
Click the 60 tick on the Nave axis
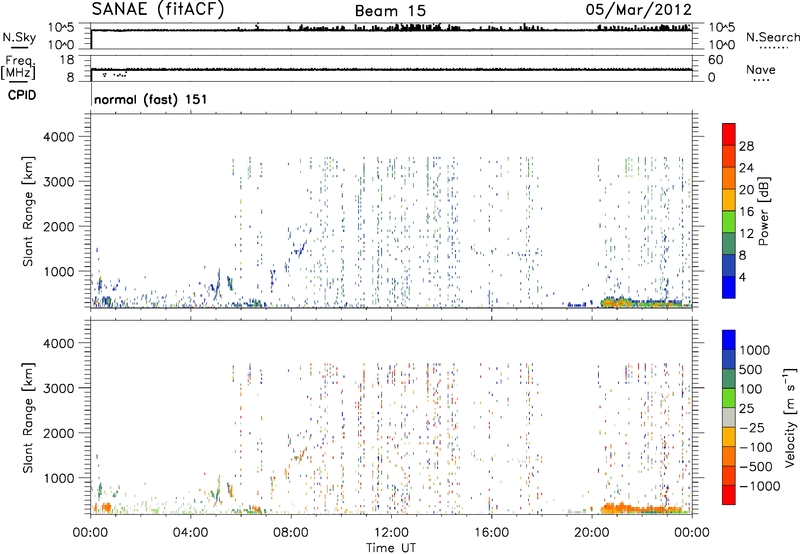click(x=716, y=60)
